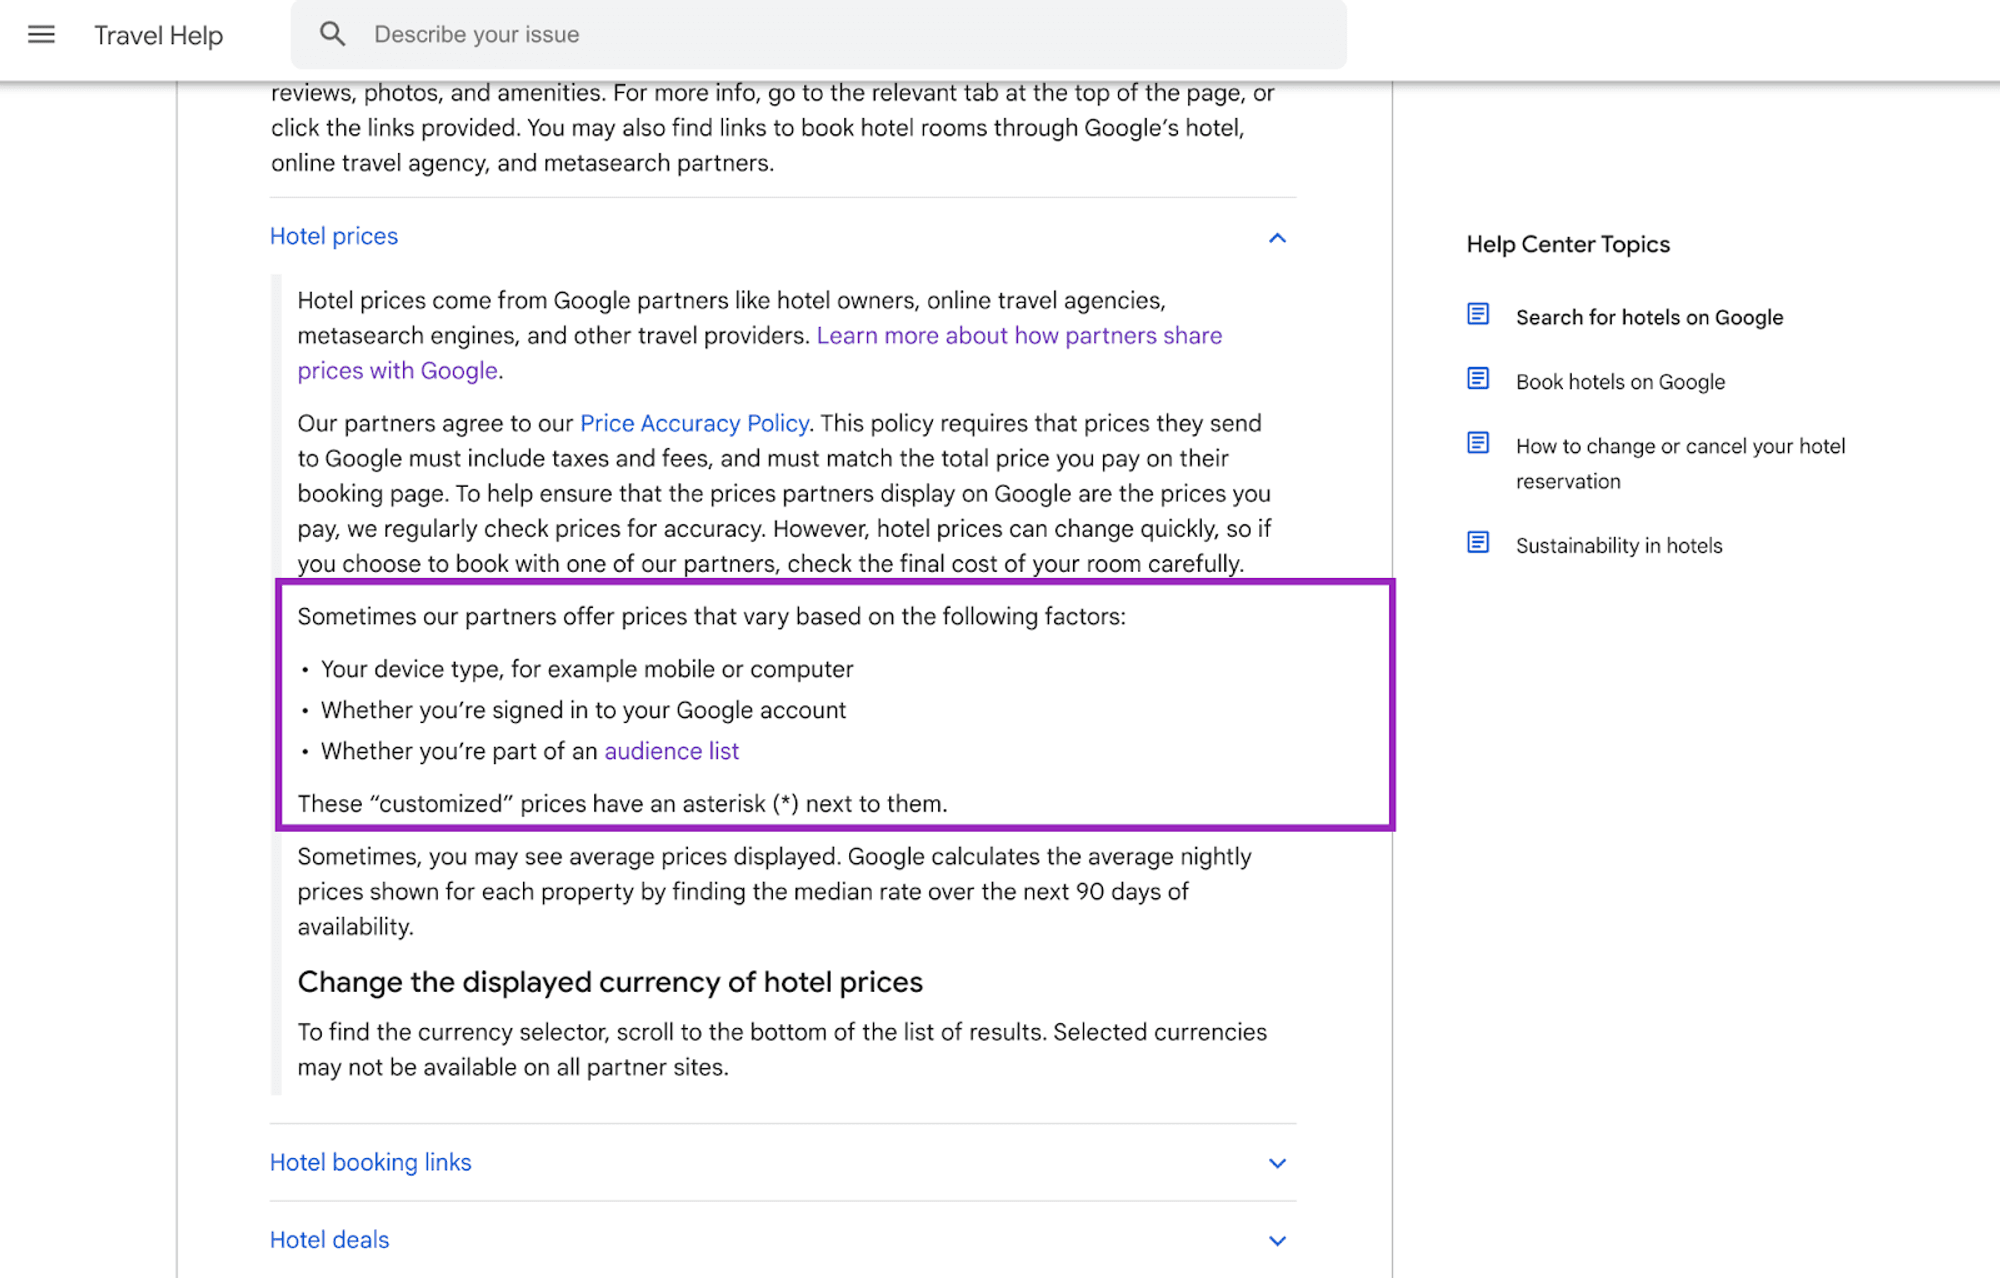Expand the Hotel deals chevron
2000x1278 pixels.
click(x=1277, y=1241)
